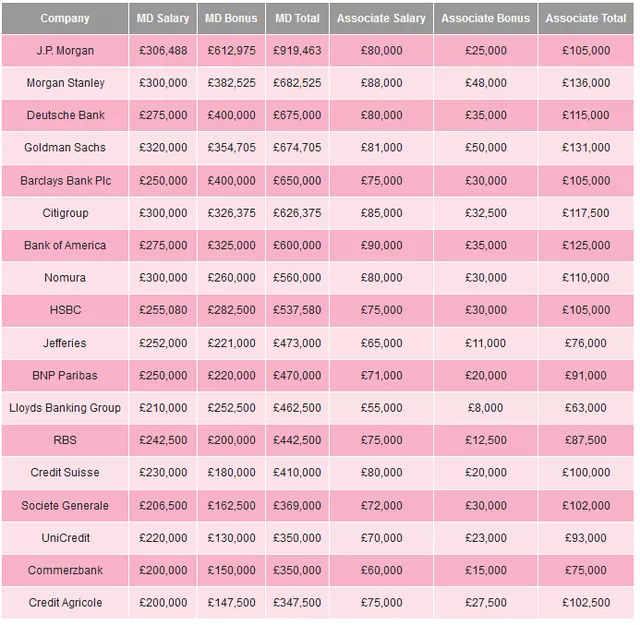Select the Nomura company cell

65,278
